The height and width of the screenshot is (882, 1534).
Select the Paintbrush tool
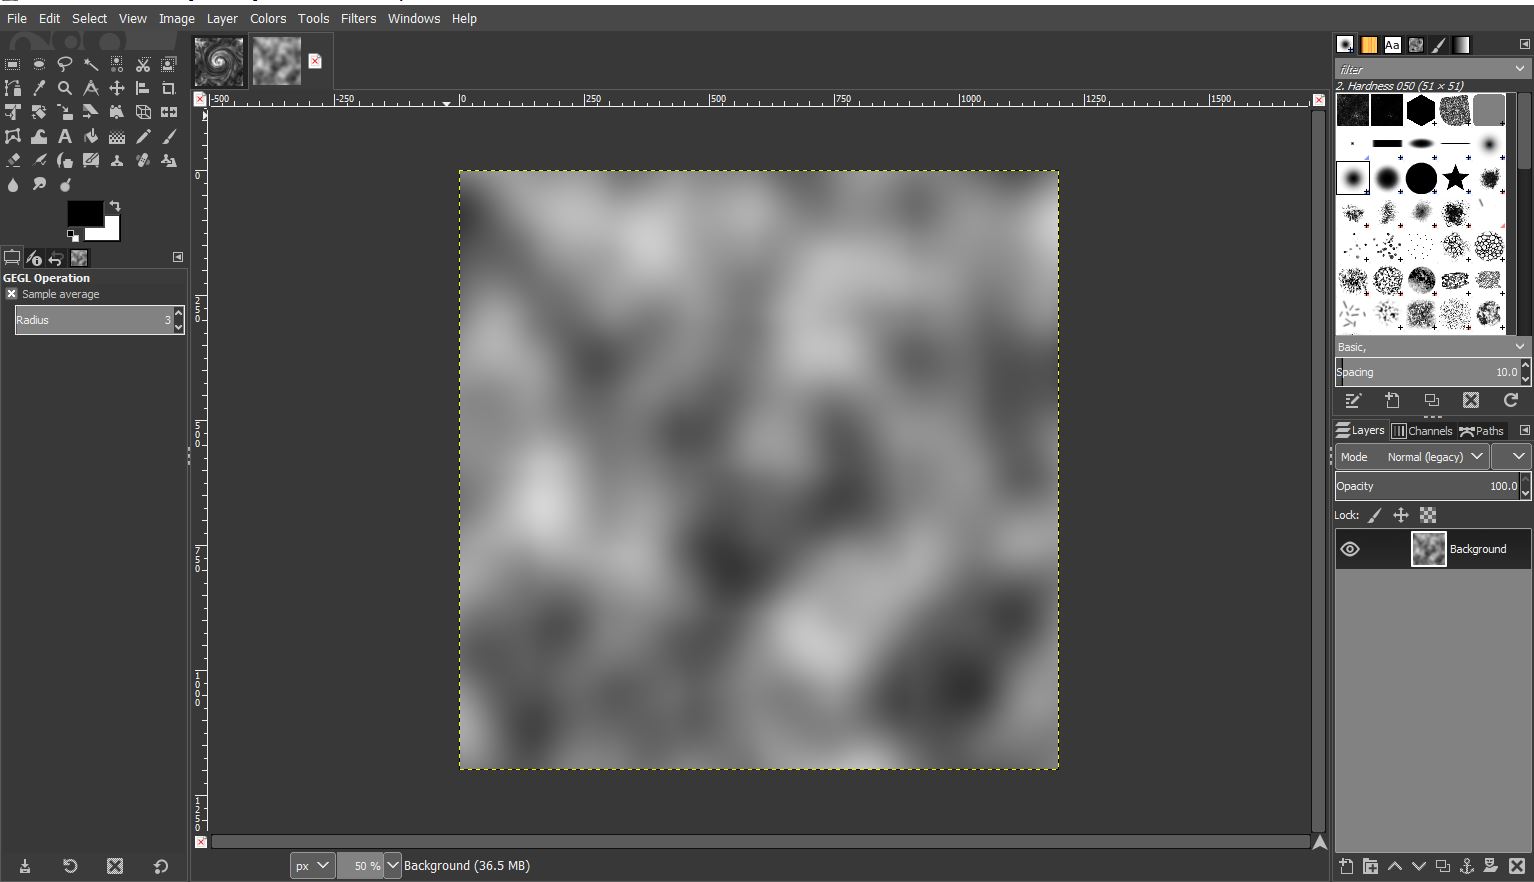[169, 136]
